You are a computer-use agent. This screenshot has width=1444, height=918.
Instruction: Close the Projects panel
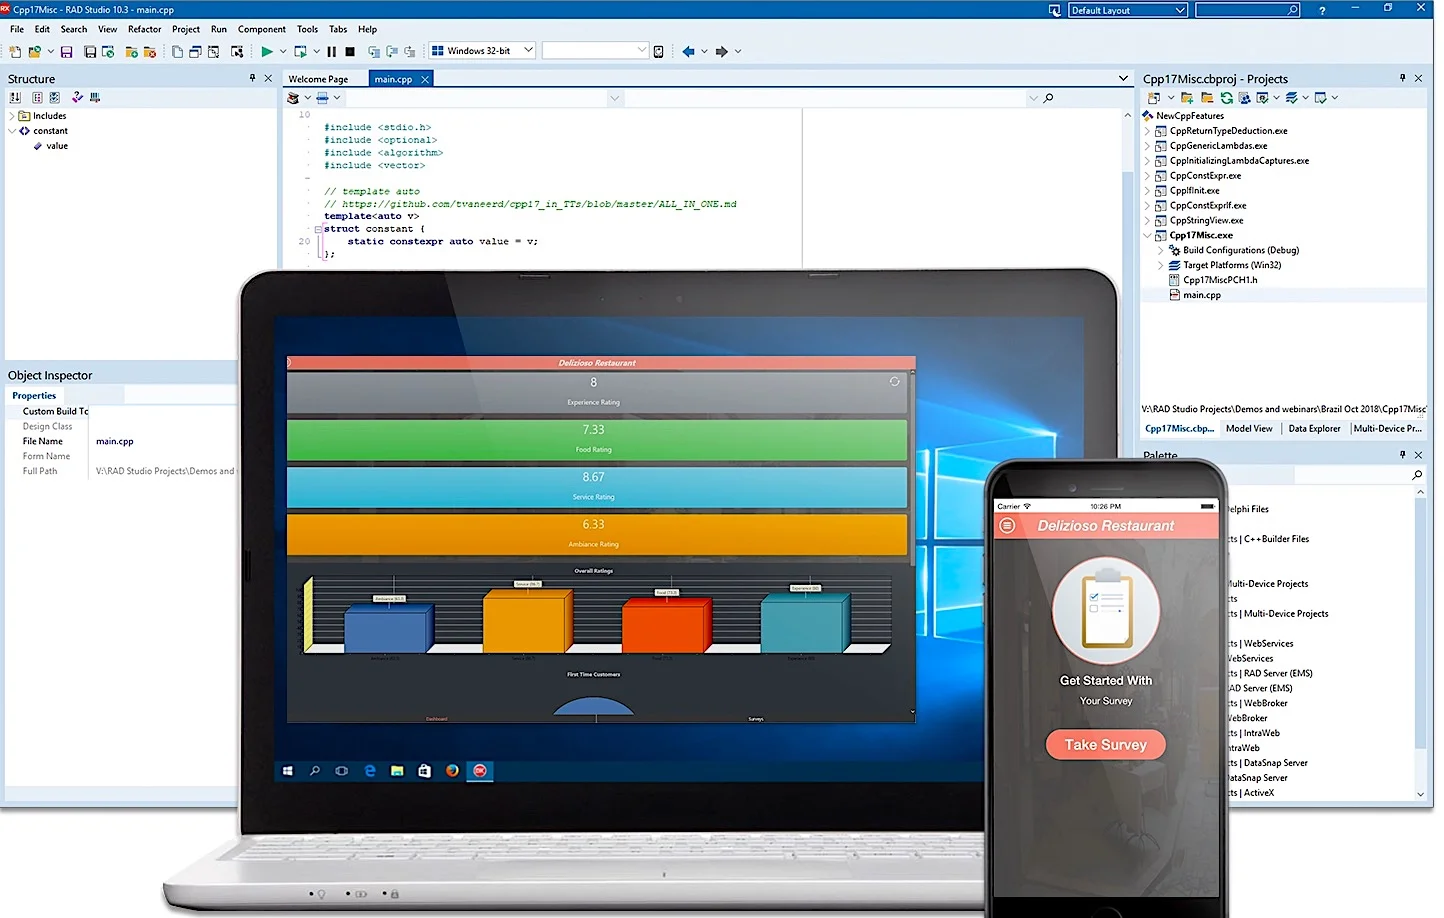click(1418, 78)
